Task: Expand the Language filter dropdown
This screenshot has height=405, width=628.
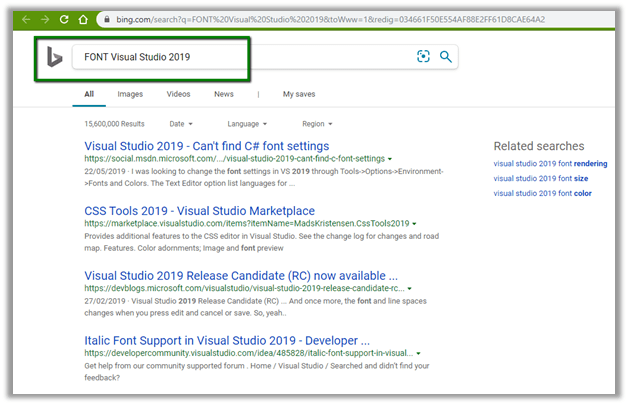Action: 247,124
